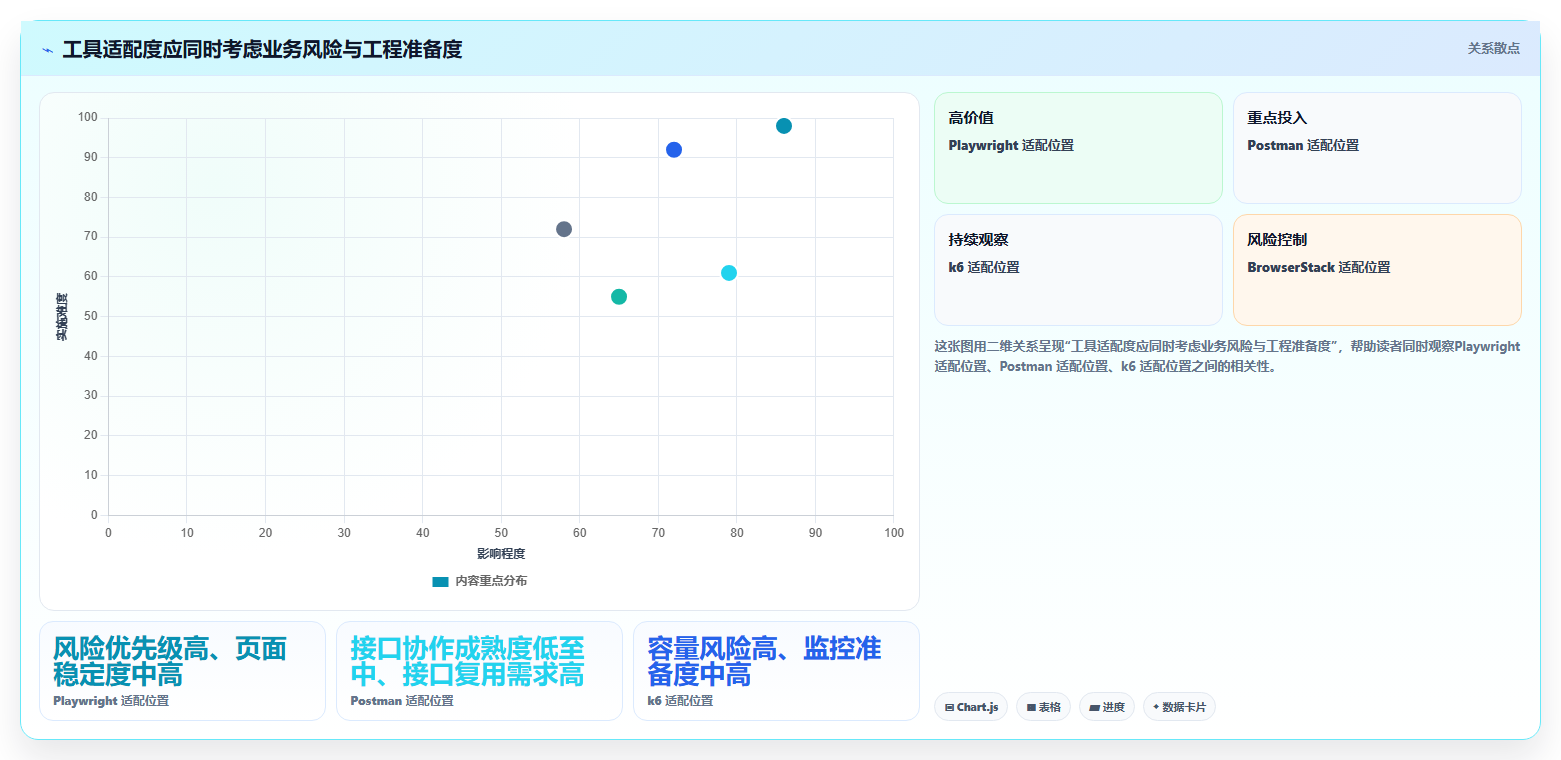Click the 风险优先级高、页面稳定度中高 card

point(182,671)
